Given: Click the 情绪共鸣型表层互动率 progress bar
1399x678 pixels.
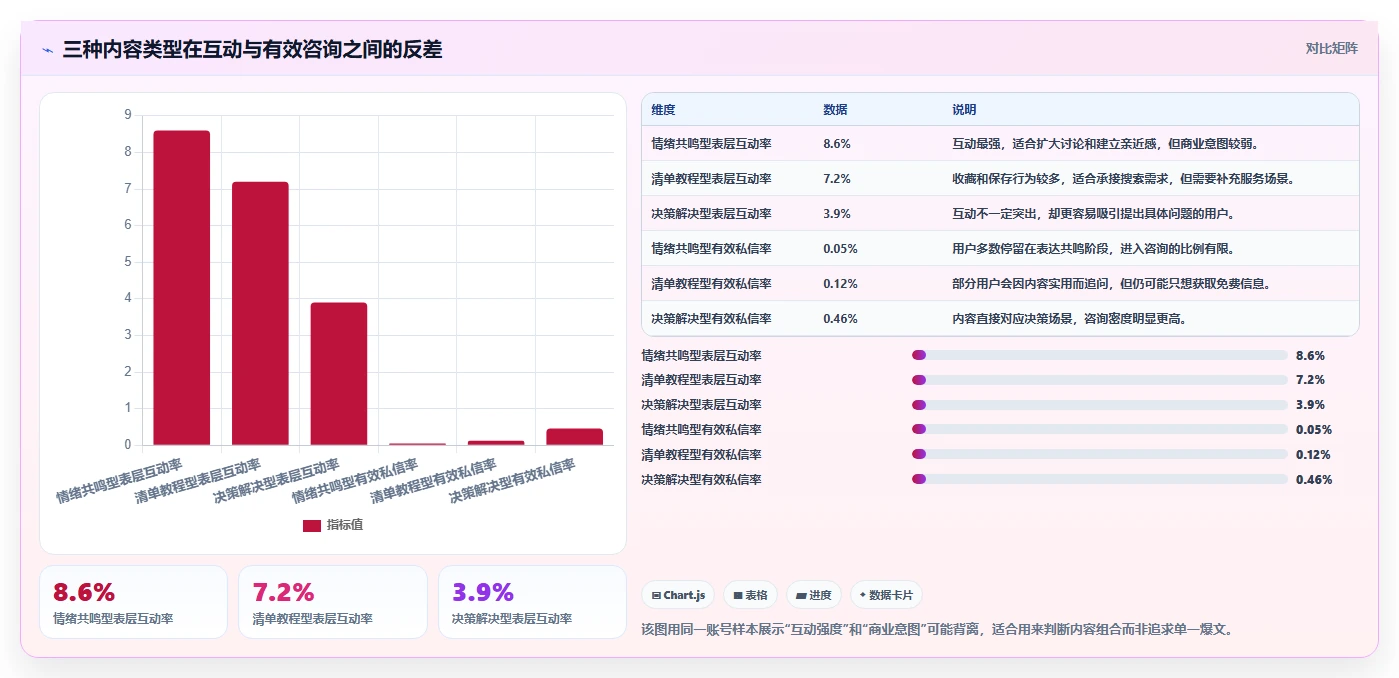Looking at the screenshot, I should pyautogui.click(x=1099, y=355).
